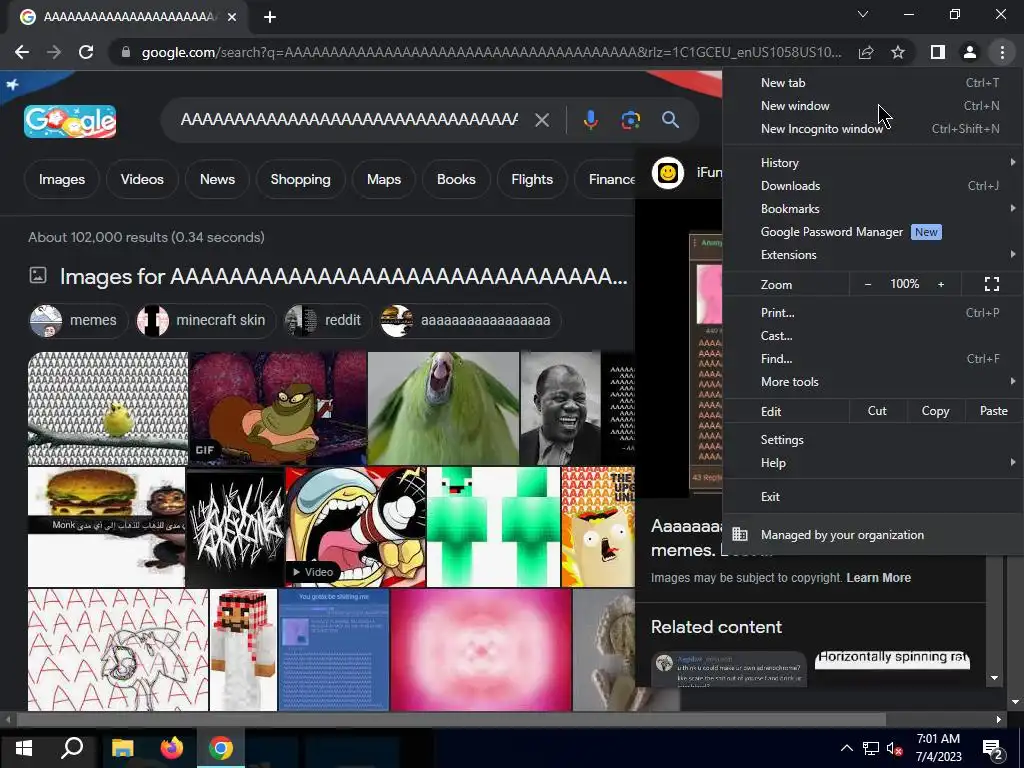Click the horizontal page scrollbar

click(x=451, y=720)
